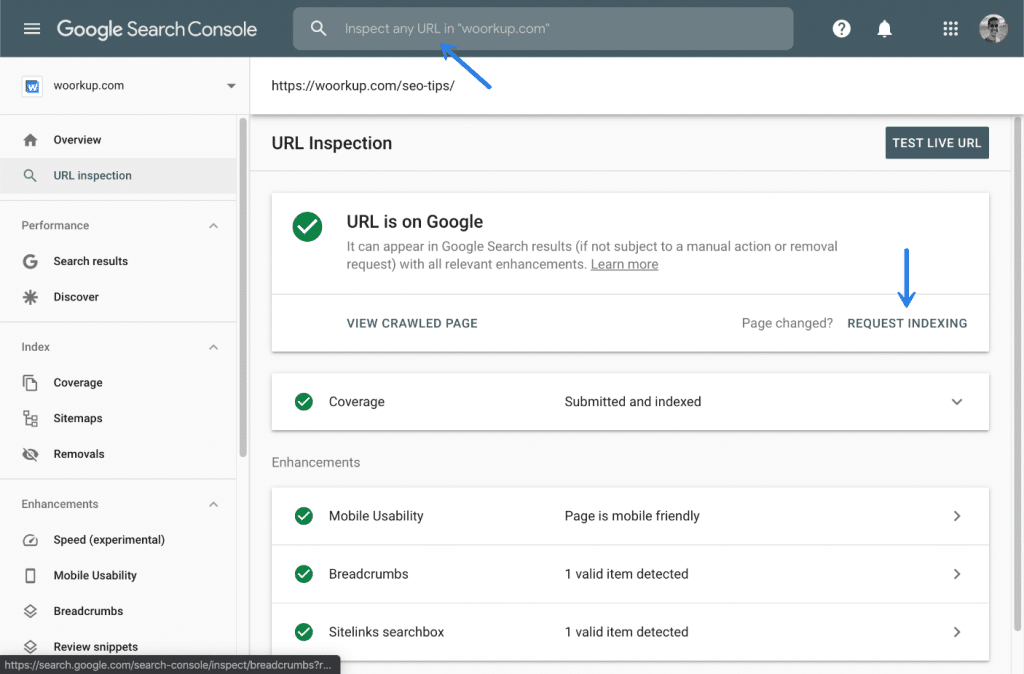Viewport: 1024px width, 674px height.
Task: Open the Help question mark icon
Action: click(x=841, y=29)
